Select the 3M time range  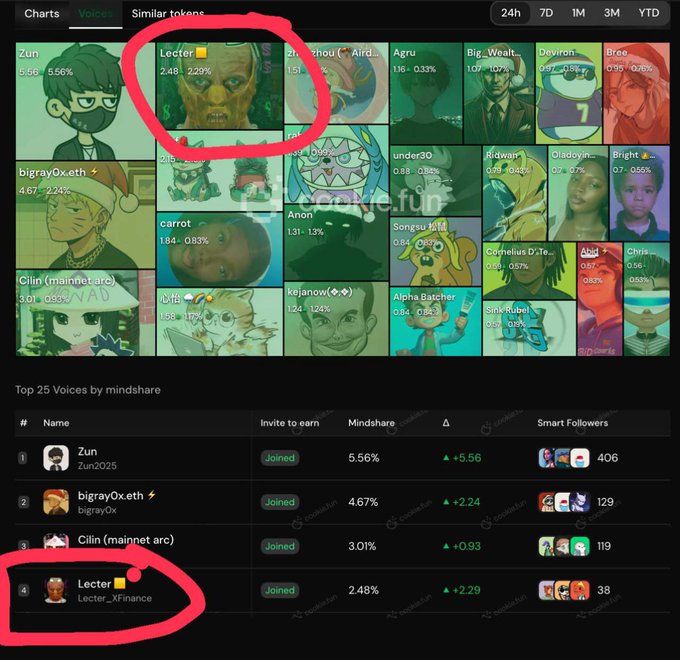(x=611, y=13)
